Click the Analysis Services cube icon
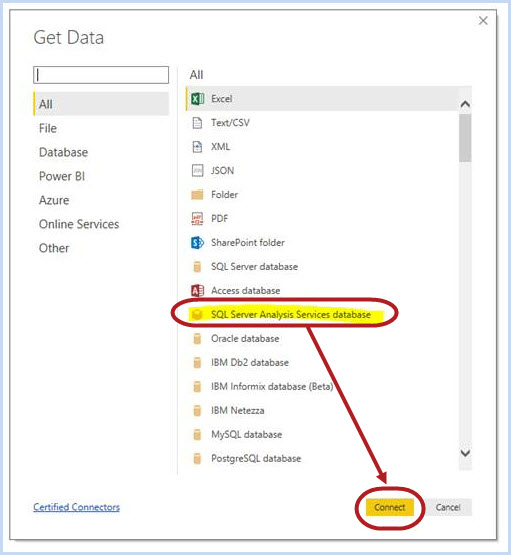 (x=197, y=314)
